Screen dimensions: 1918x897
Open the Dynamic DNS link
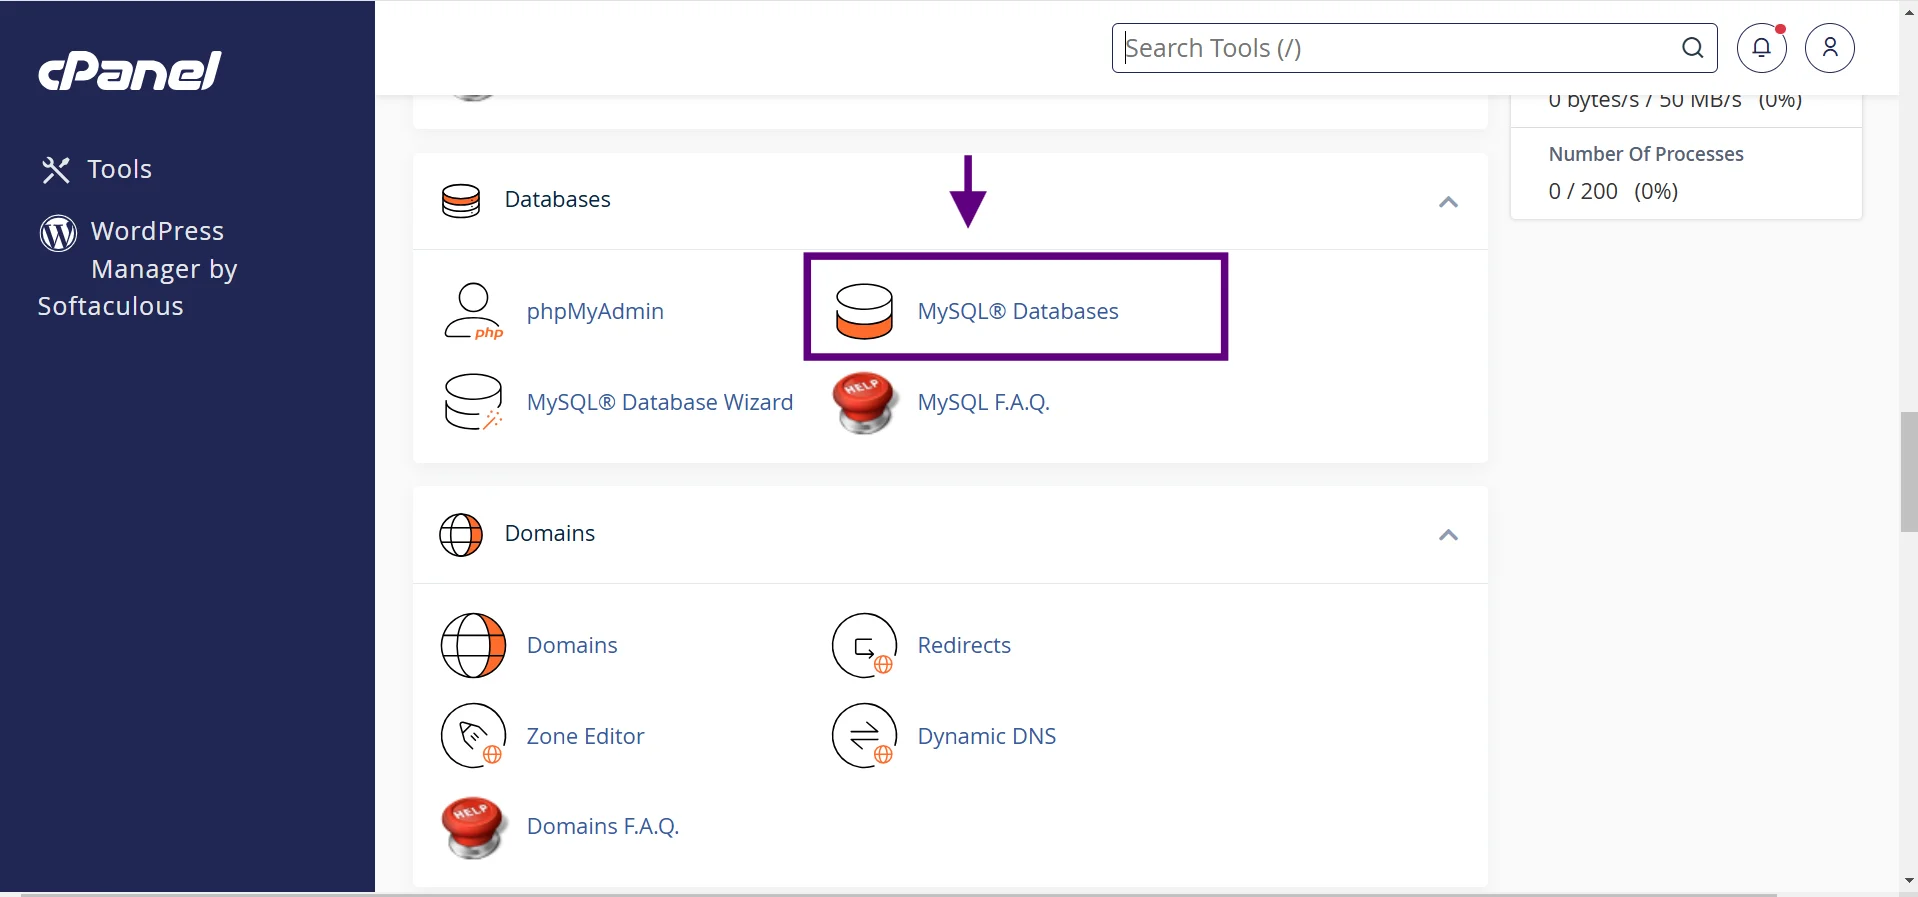click(987, 736)
